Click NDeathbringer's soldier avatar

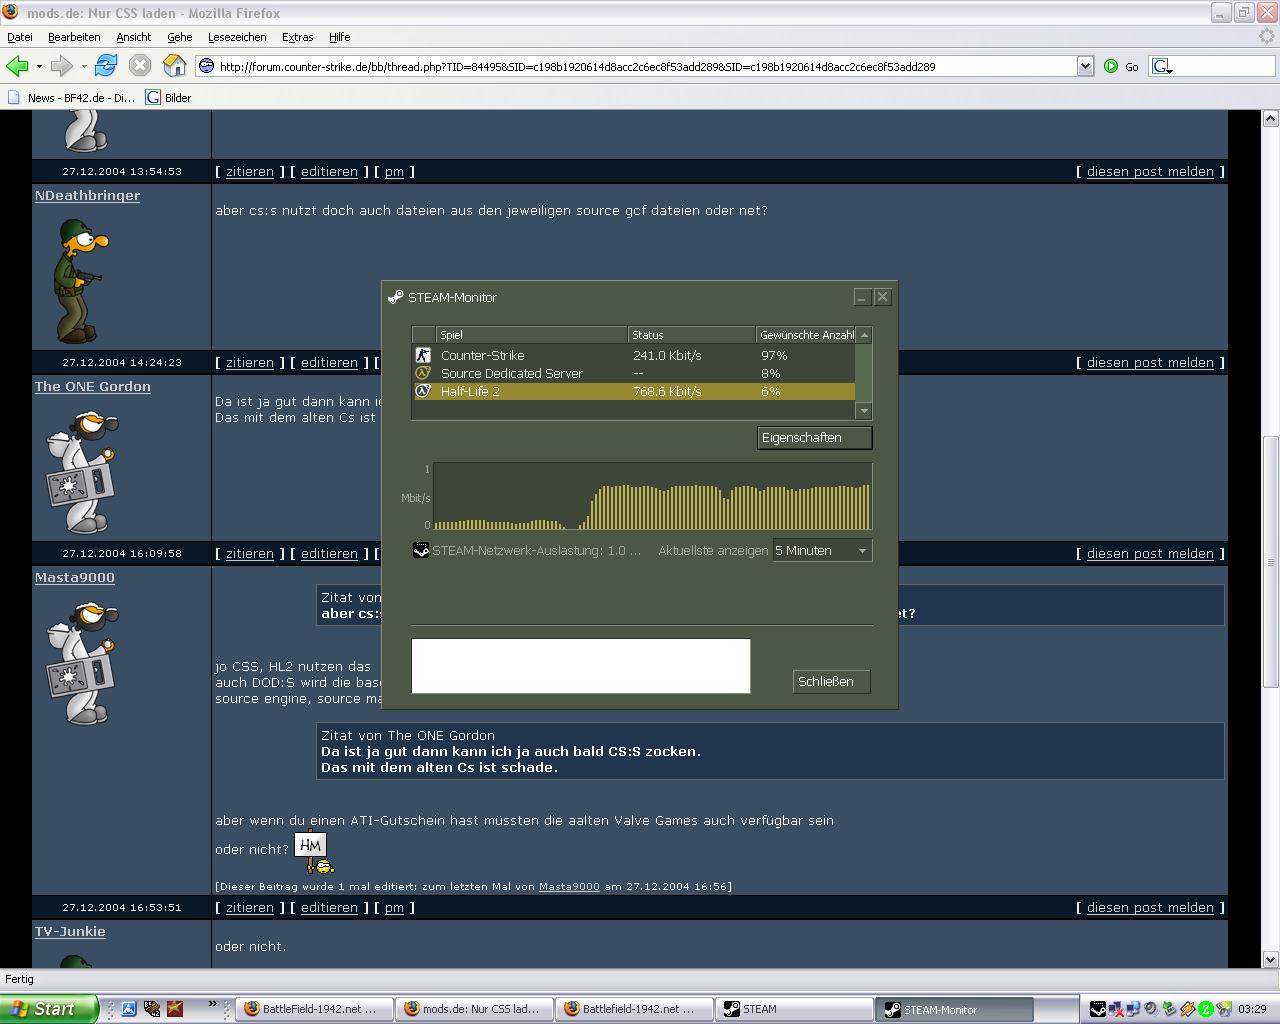pos(80,279)
